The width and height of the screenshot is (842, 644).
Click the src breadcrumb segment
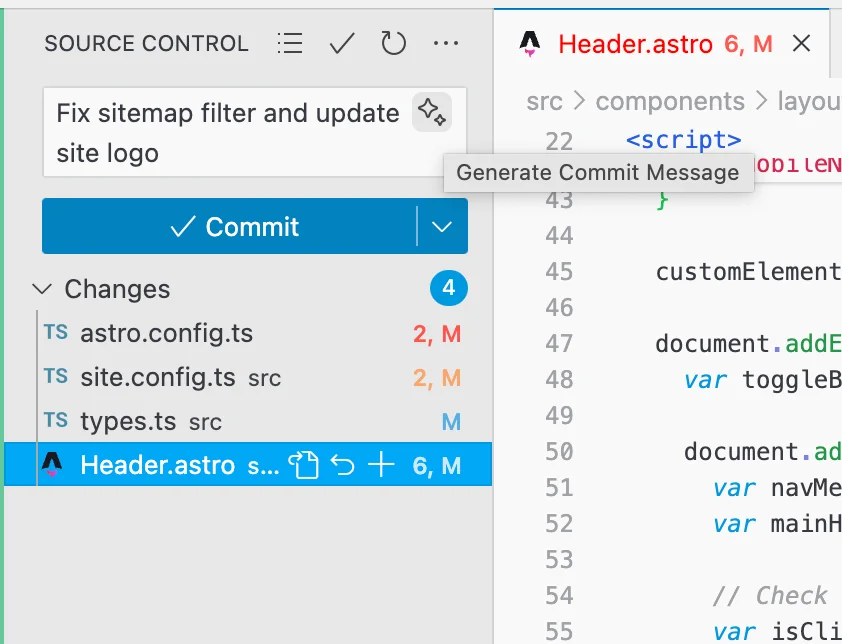pyautogui.click(x=544, y=101)
